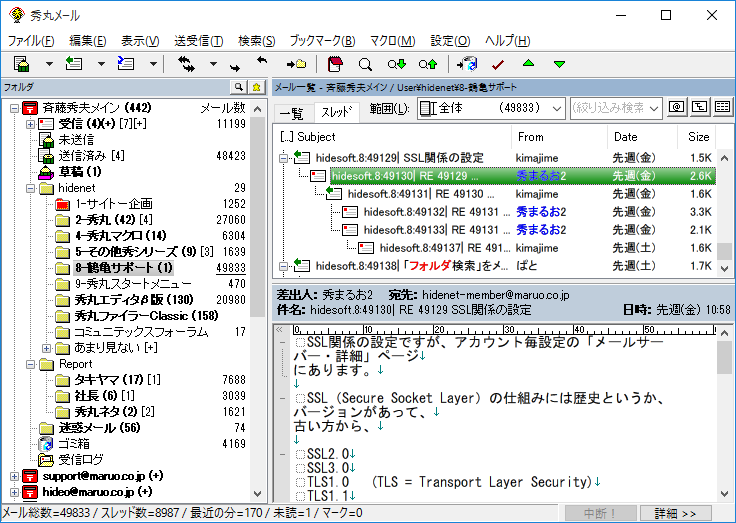Click the 詳細 >> button in status bar

point(676,513)
